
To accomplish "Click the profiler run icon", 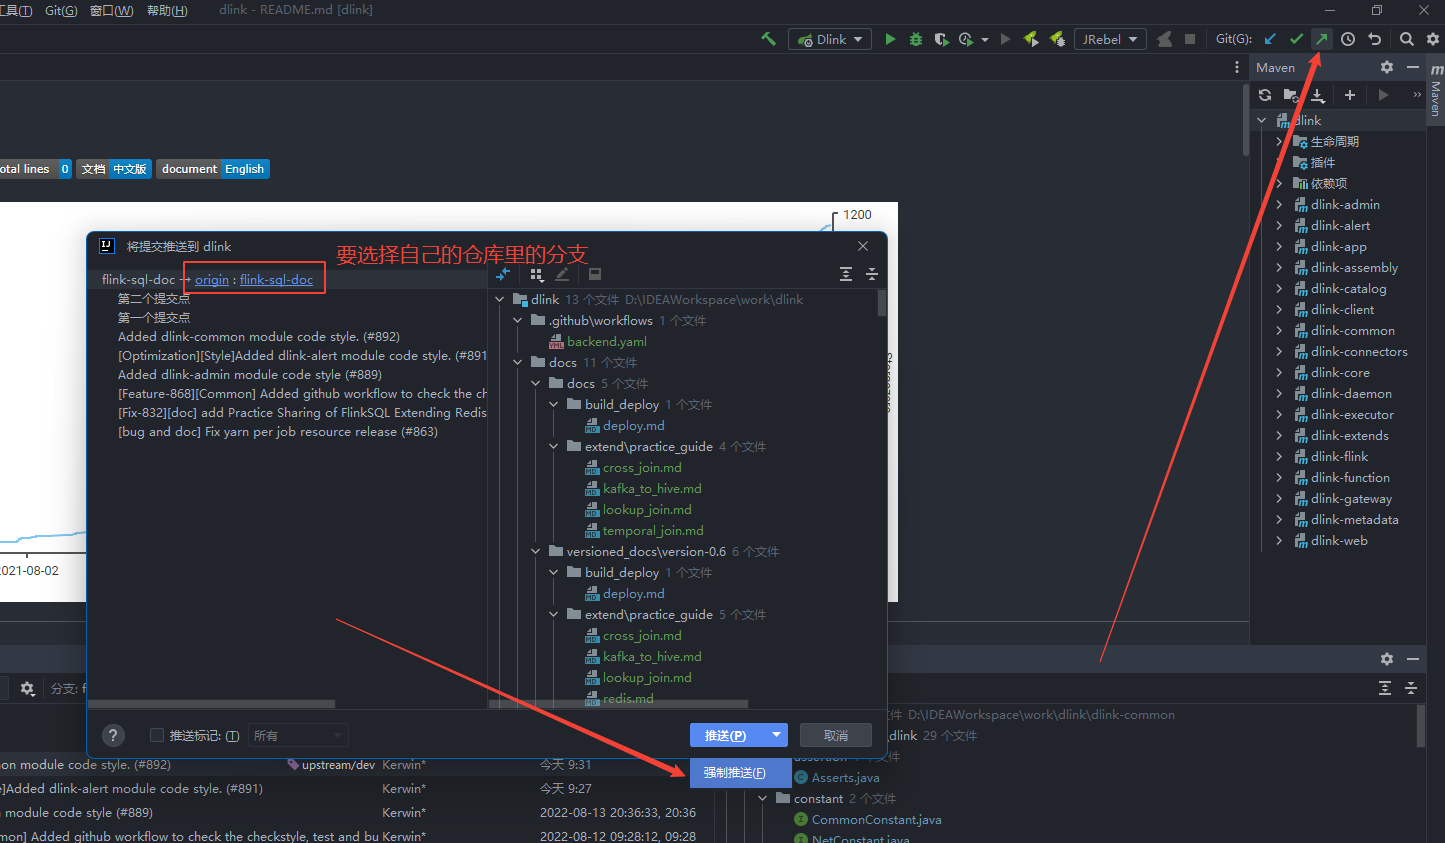I will [x=966, y=39].
